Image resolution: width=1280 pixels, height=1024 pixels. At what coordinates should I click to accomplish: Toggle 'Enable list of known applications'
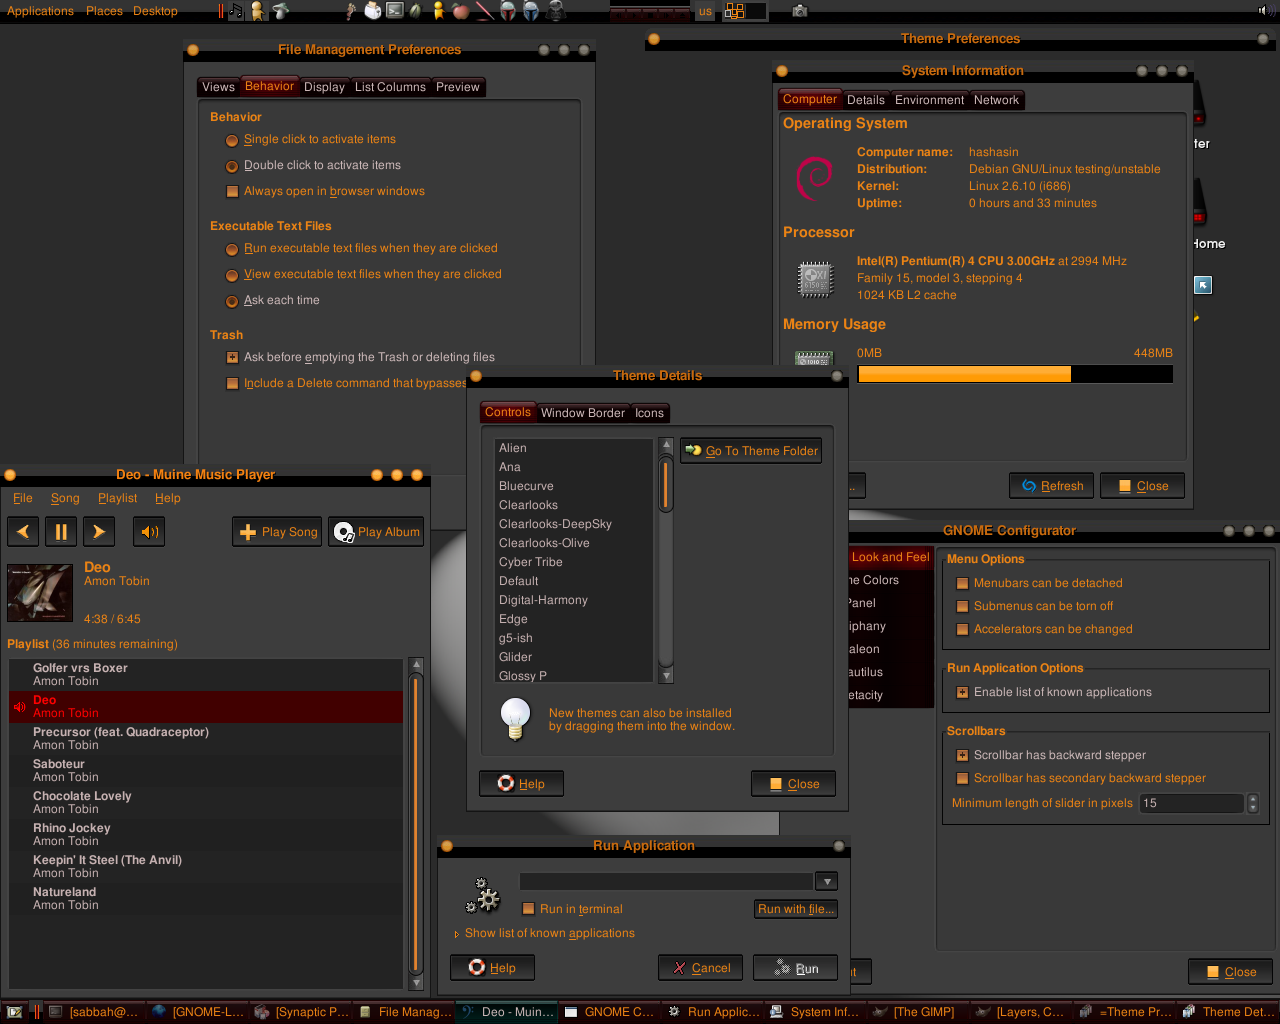(x=1054, y=693)
